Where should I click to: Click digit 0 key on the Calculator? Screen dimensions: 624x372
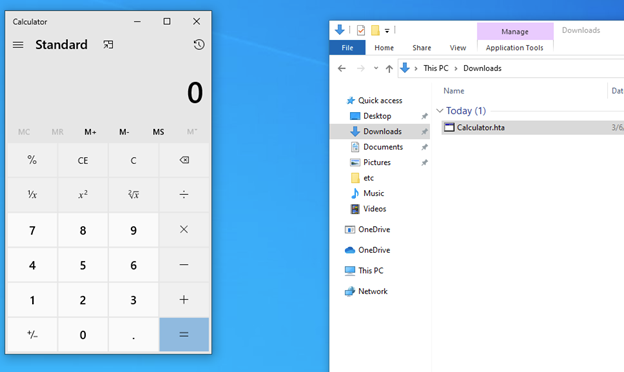83,335
